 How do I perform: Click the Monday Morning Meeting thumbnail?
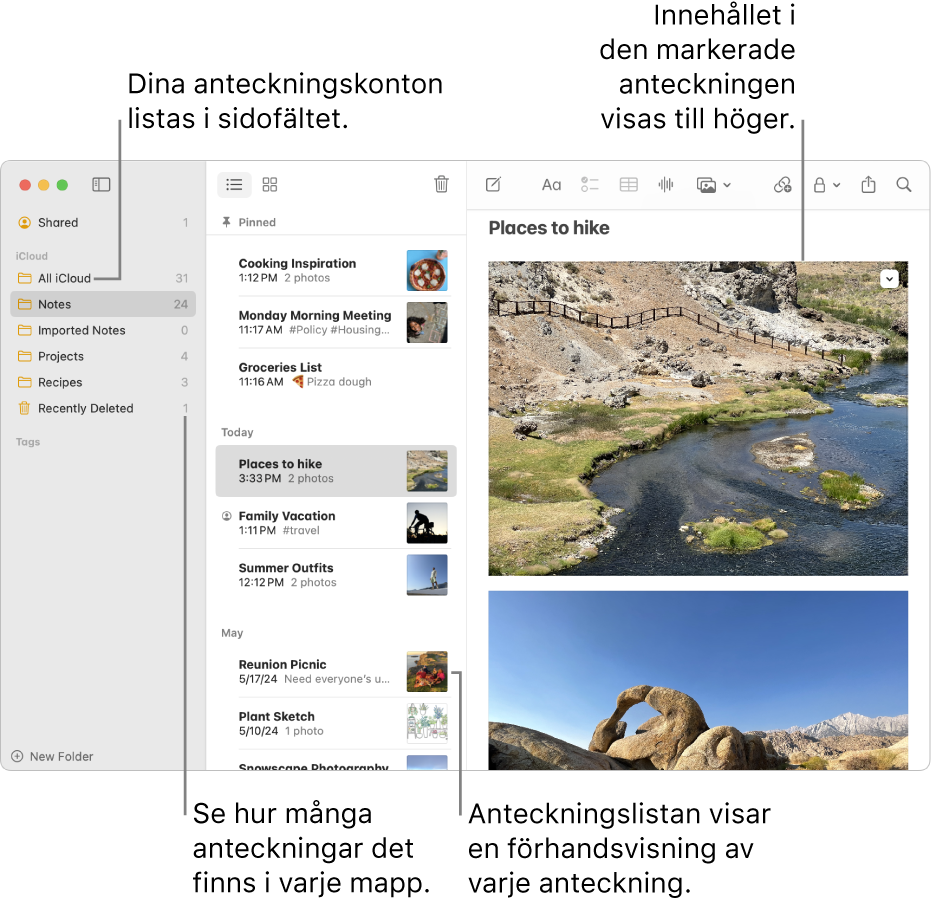click(427, 322)
